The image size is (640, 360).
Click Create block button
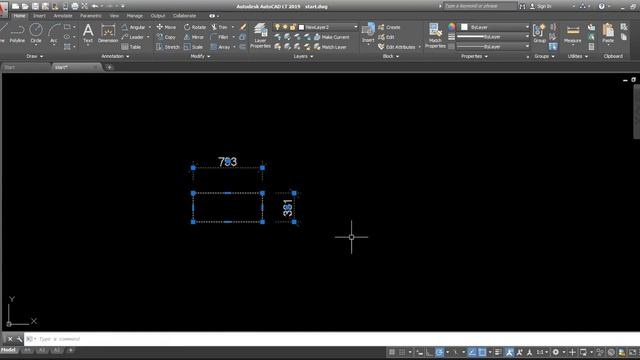389,27
